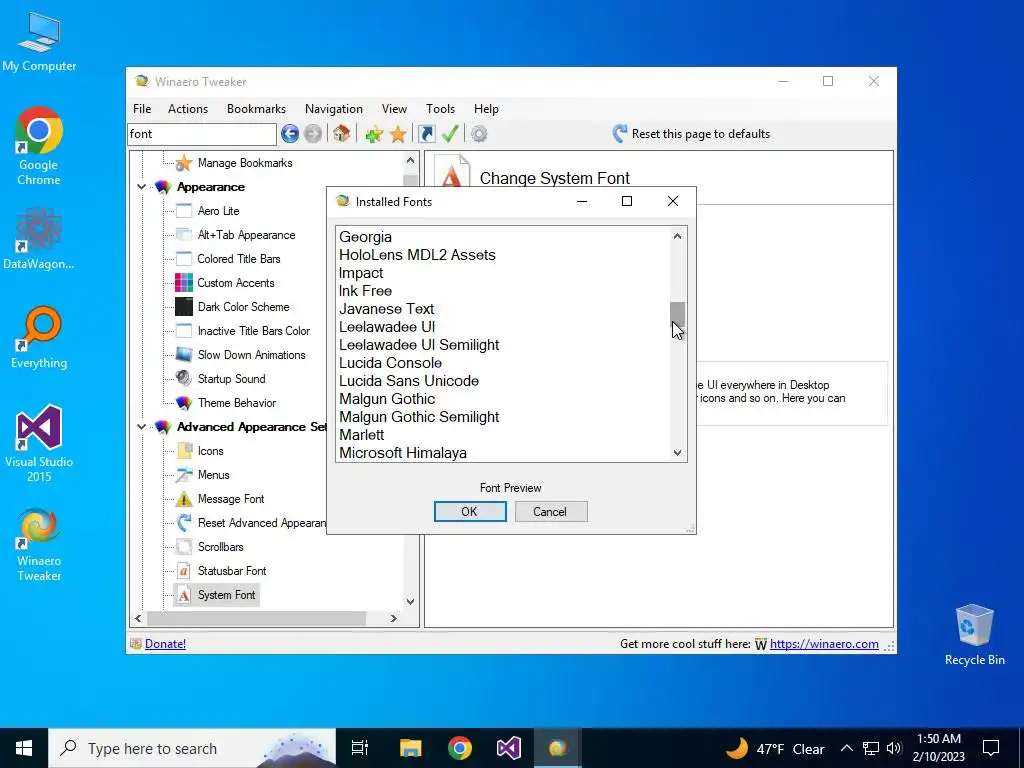The width and height of the screenshot is (1024, 768).
Task: Select the Dark Color Scheme black icon
Action: click(x=184, y=307)
